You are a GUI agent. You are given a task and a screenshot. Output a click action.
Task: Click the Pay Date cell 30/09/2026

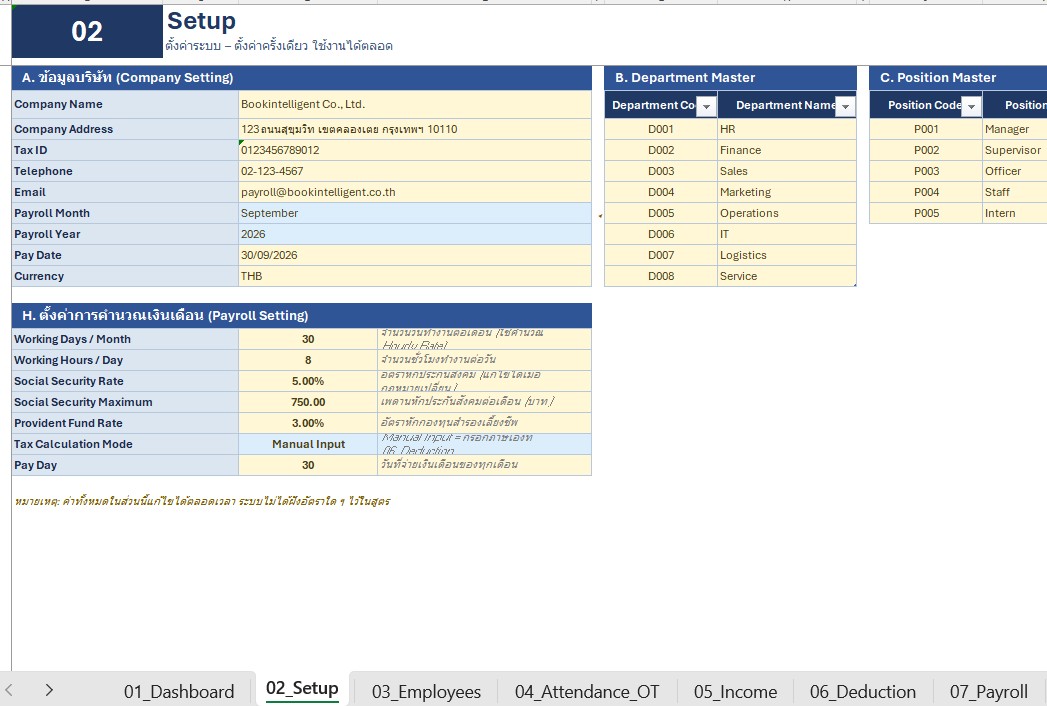coord(415,255)
